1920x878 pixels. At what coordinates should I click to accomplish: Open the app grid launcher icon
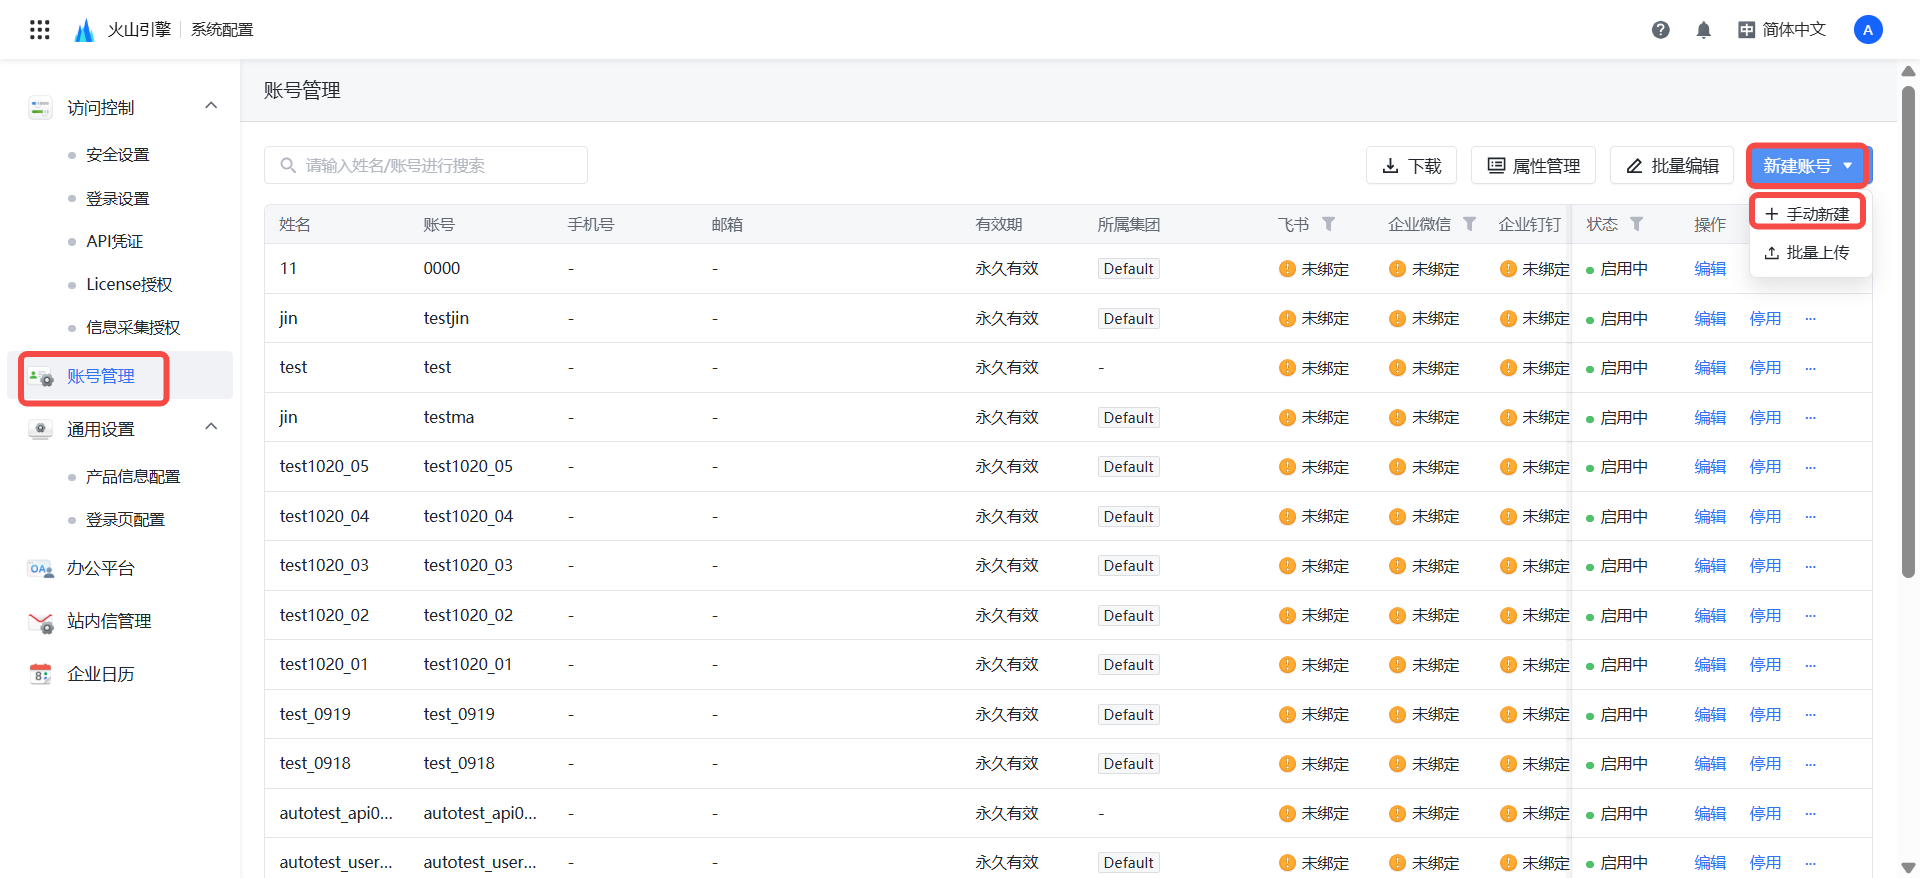(40, 30)
